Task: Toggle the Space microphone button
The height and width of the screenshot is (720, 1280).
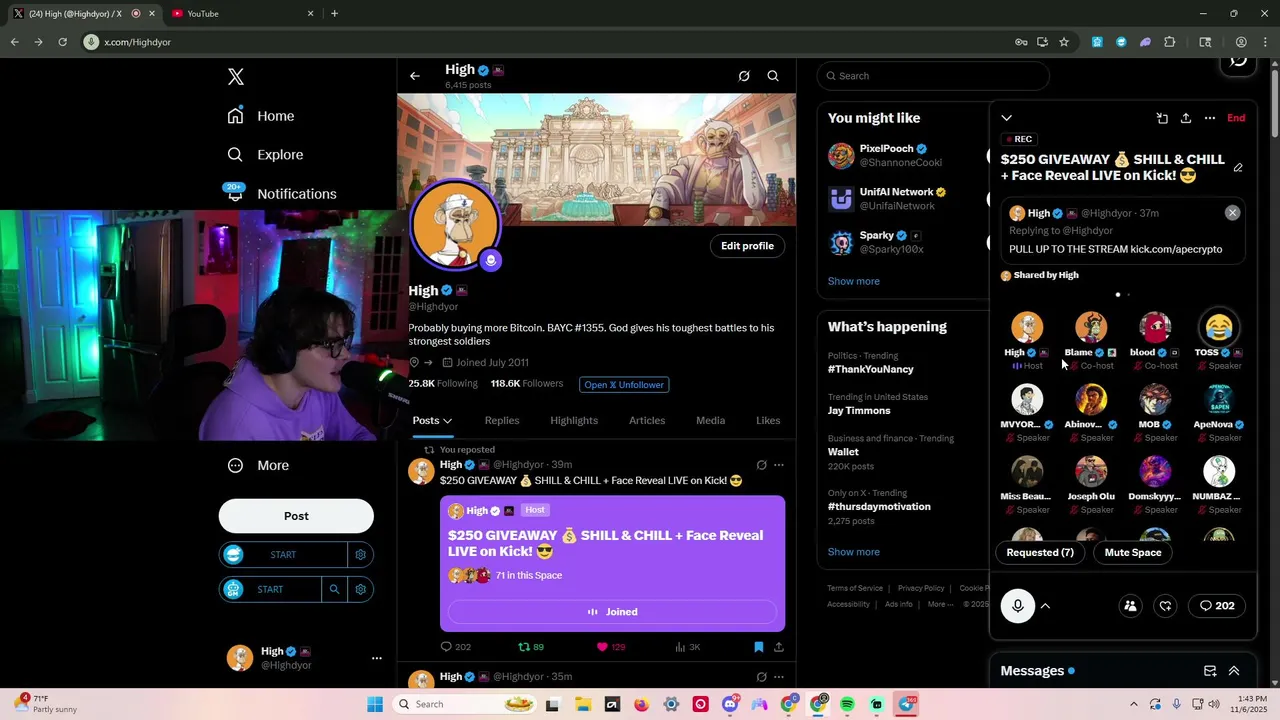Action: [1018, 606]
